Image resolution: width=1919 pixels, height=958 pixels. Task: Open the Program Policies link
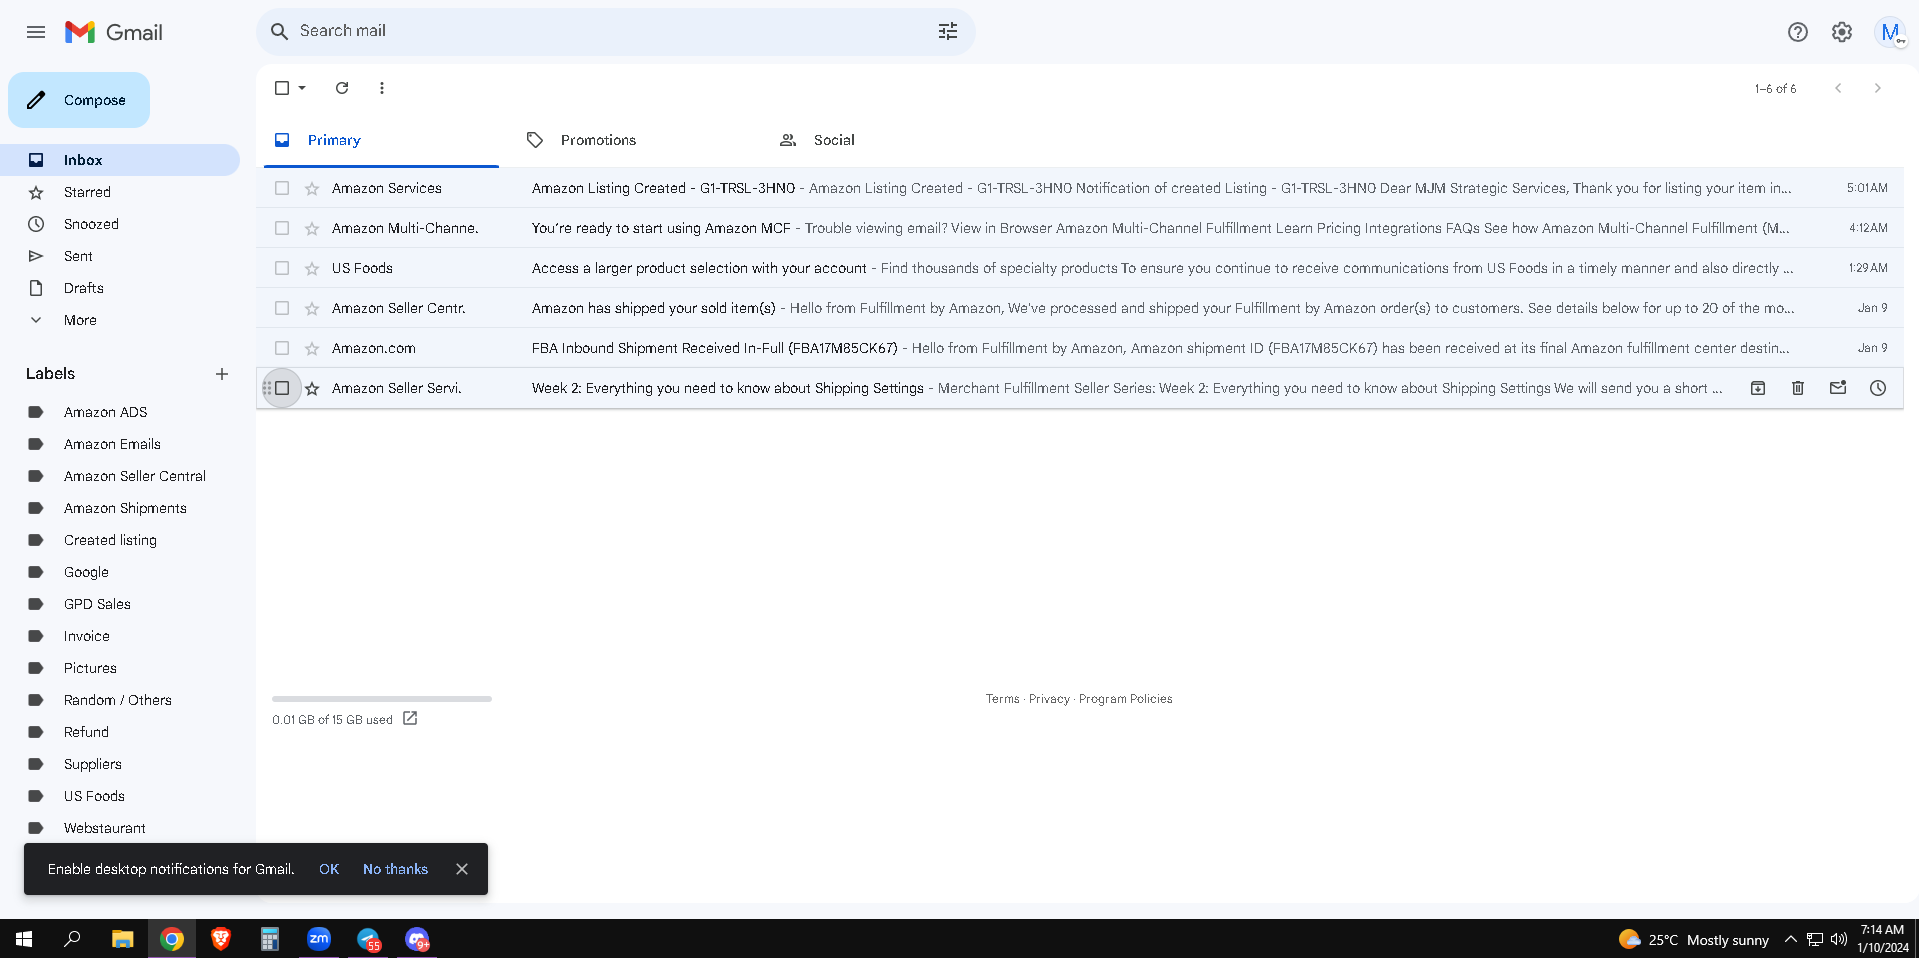coord(1126,699)
